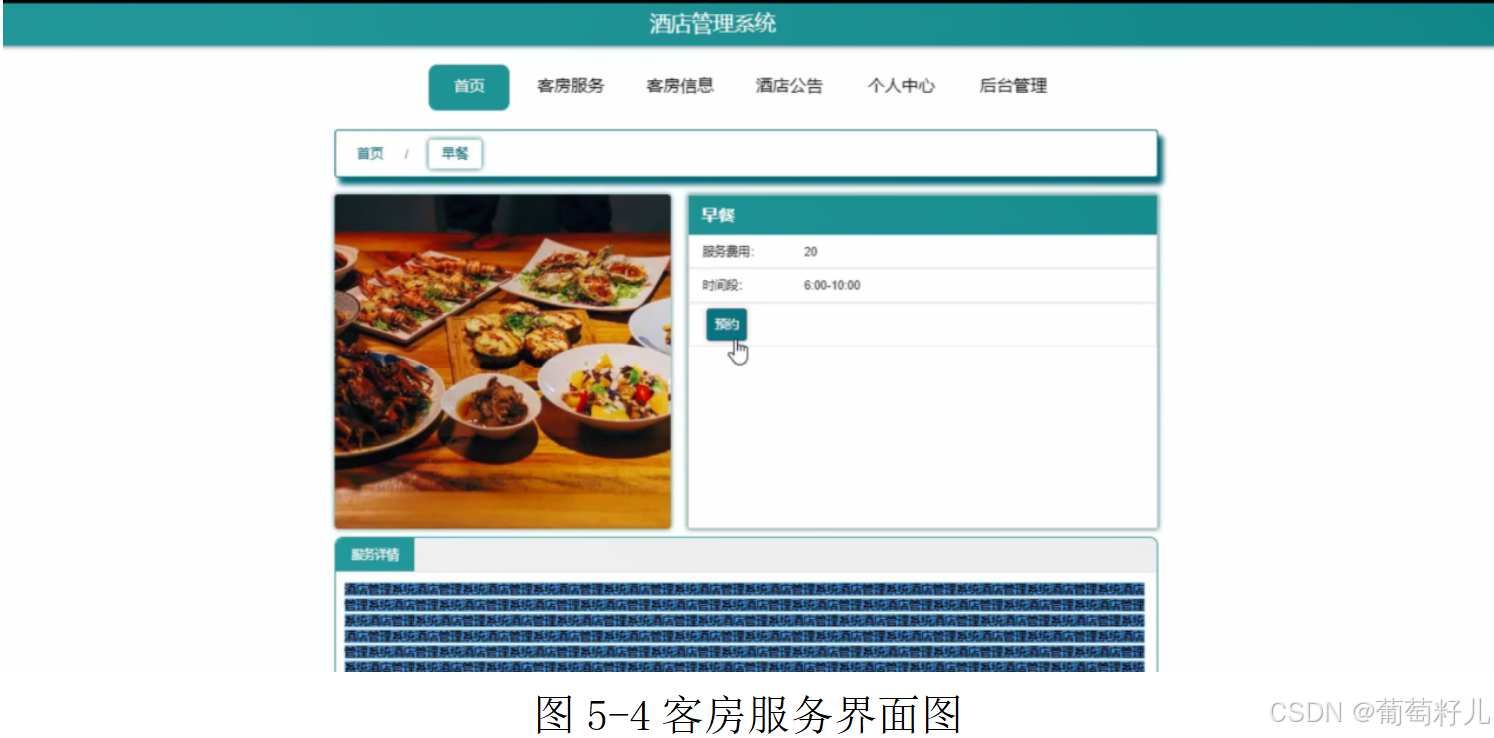The image size is (1494, 738).
Task: Open the 客房服务 section
Action: pos(569,86)
